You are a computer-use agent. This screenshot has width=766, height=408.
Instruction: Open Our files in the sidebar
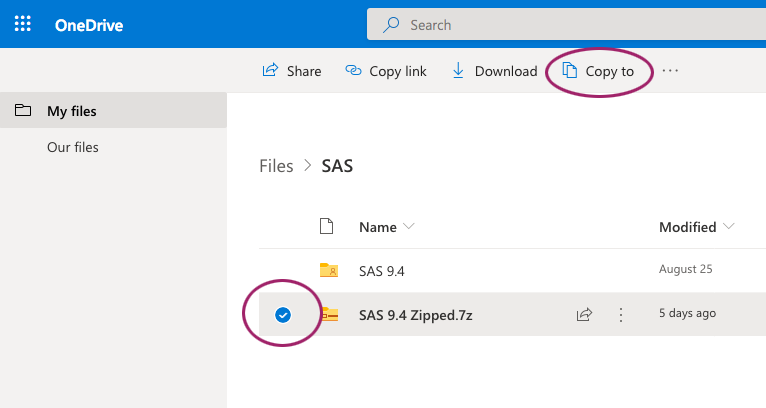(x=73, y=147)
